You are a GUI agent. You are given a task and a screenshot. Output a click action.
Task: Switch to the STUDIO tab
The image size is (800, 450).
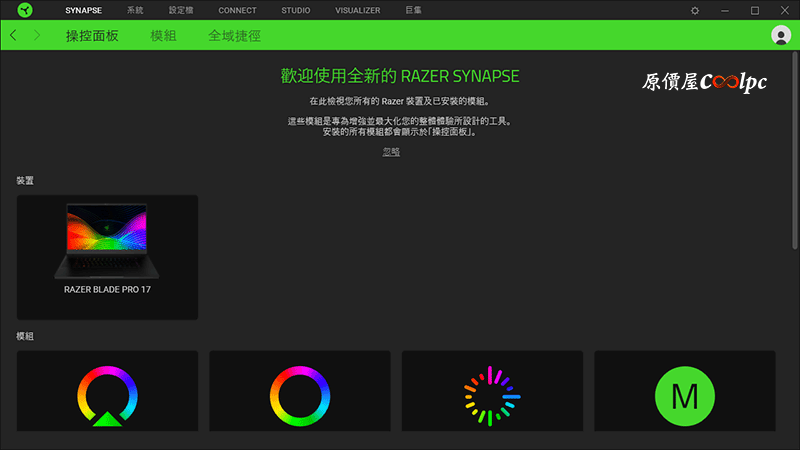point(295,10)
